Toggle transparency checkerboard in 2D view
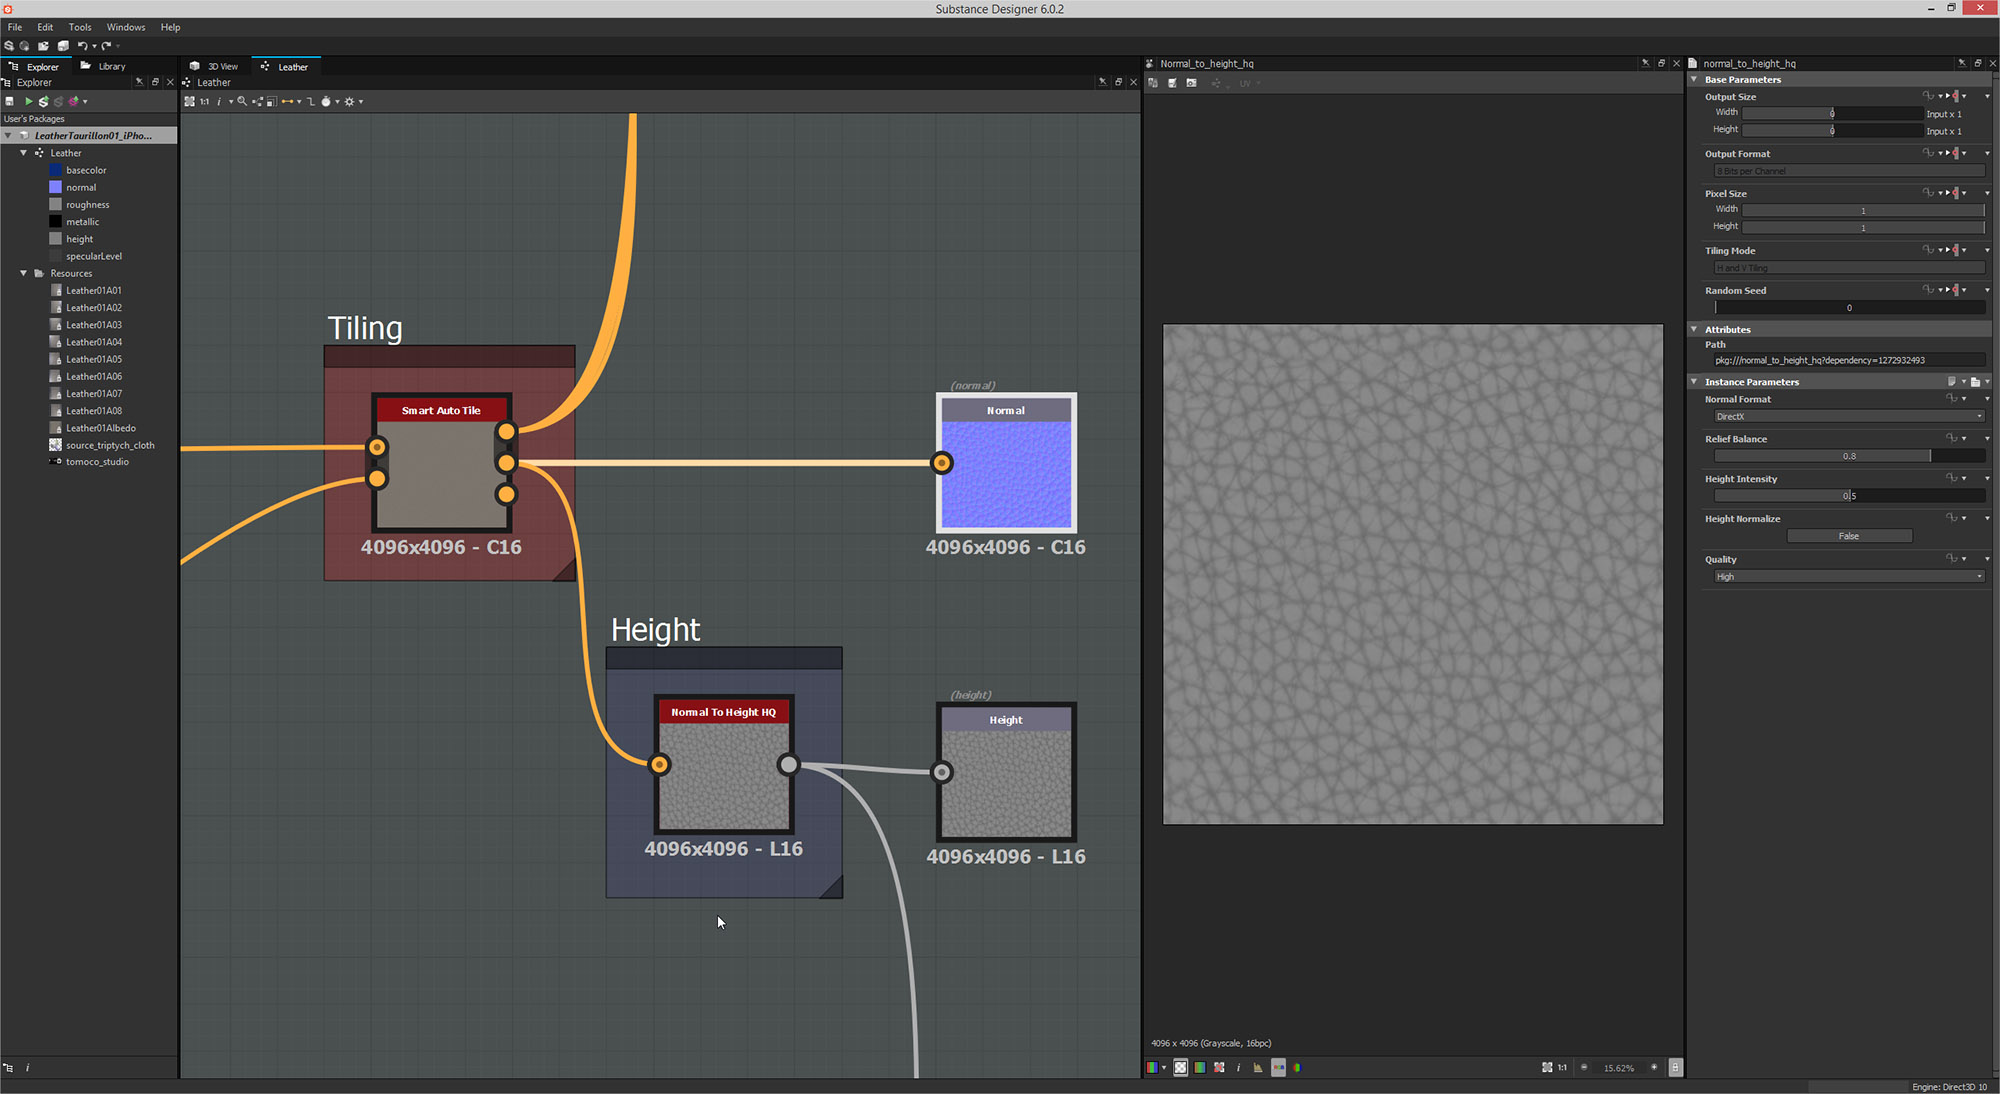 [1180, 1067]
